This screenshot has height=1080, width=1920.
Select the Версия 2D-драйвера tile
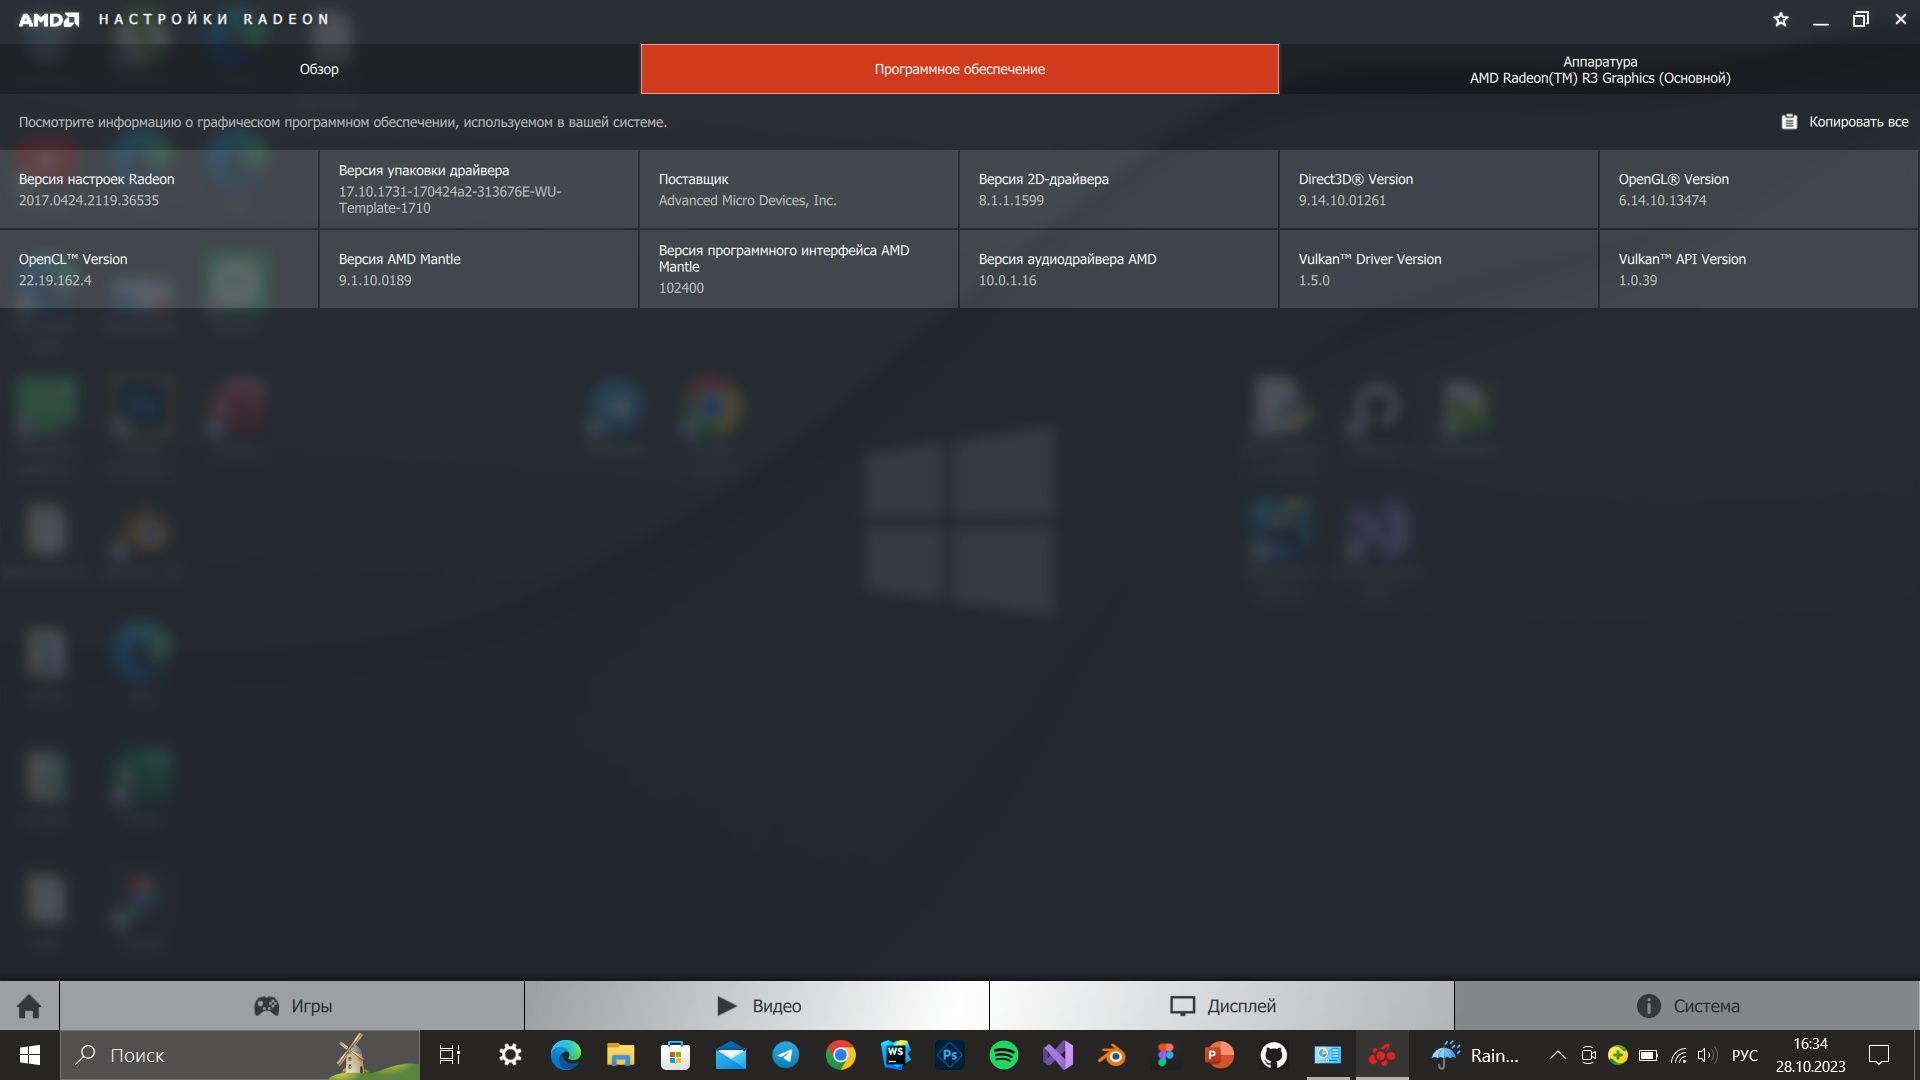(1119, 189)
